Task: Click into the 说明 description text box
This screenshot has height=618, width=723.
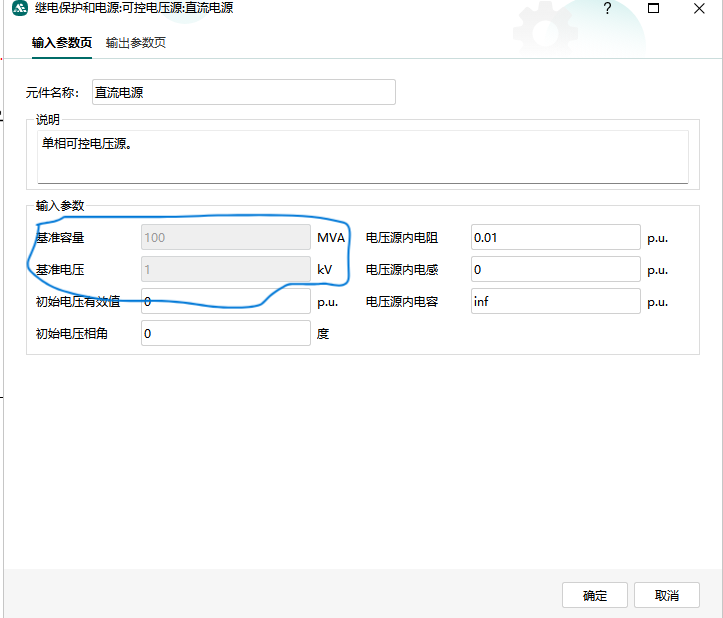Action: click(362, 156)
